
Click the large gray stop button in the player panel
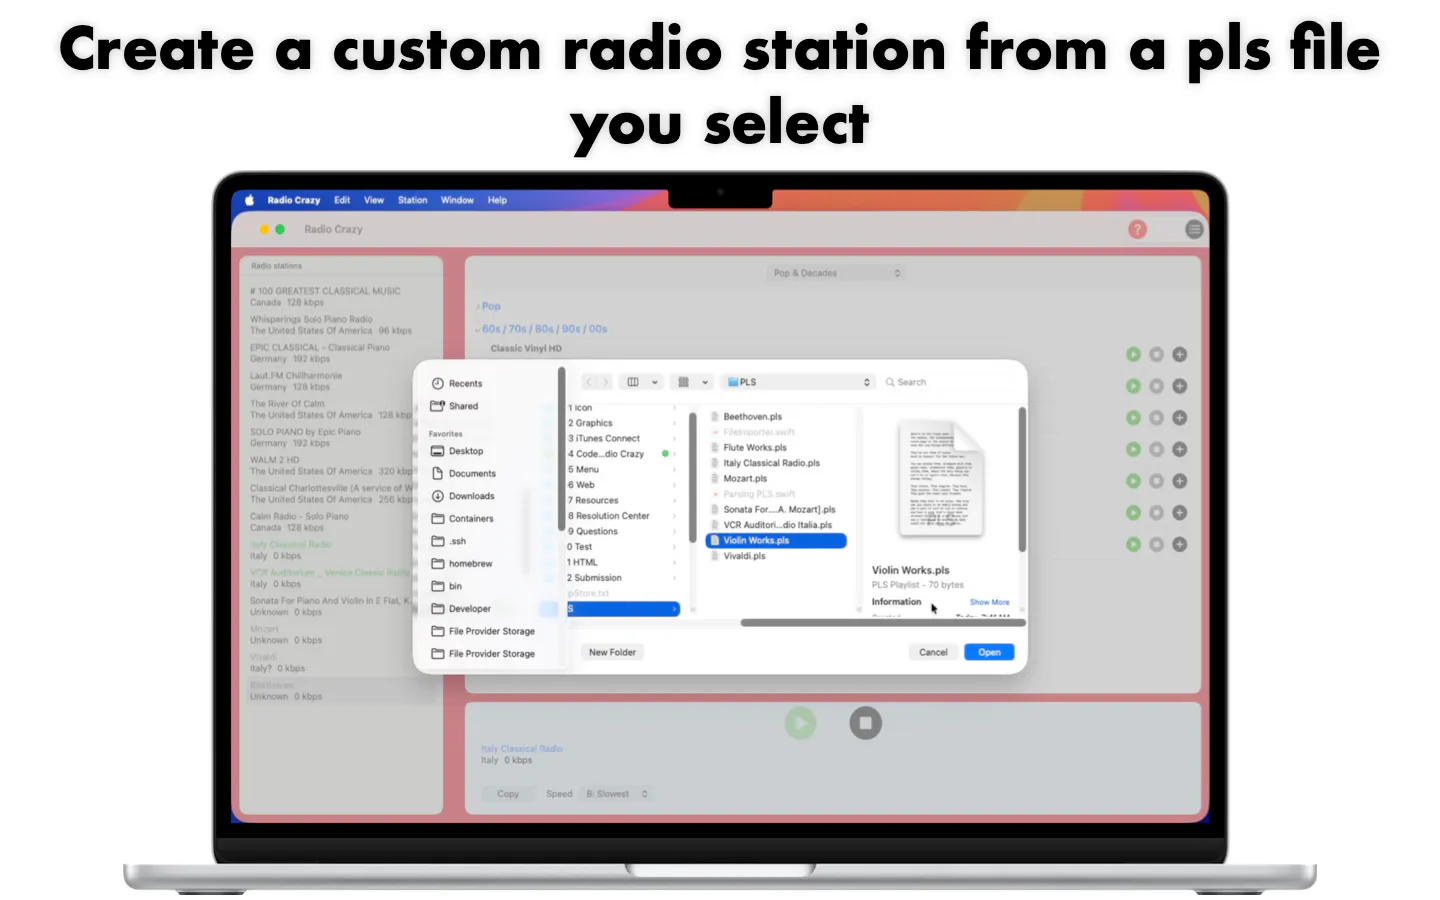866,723
